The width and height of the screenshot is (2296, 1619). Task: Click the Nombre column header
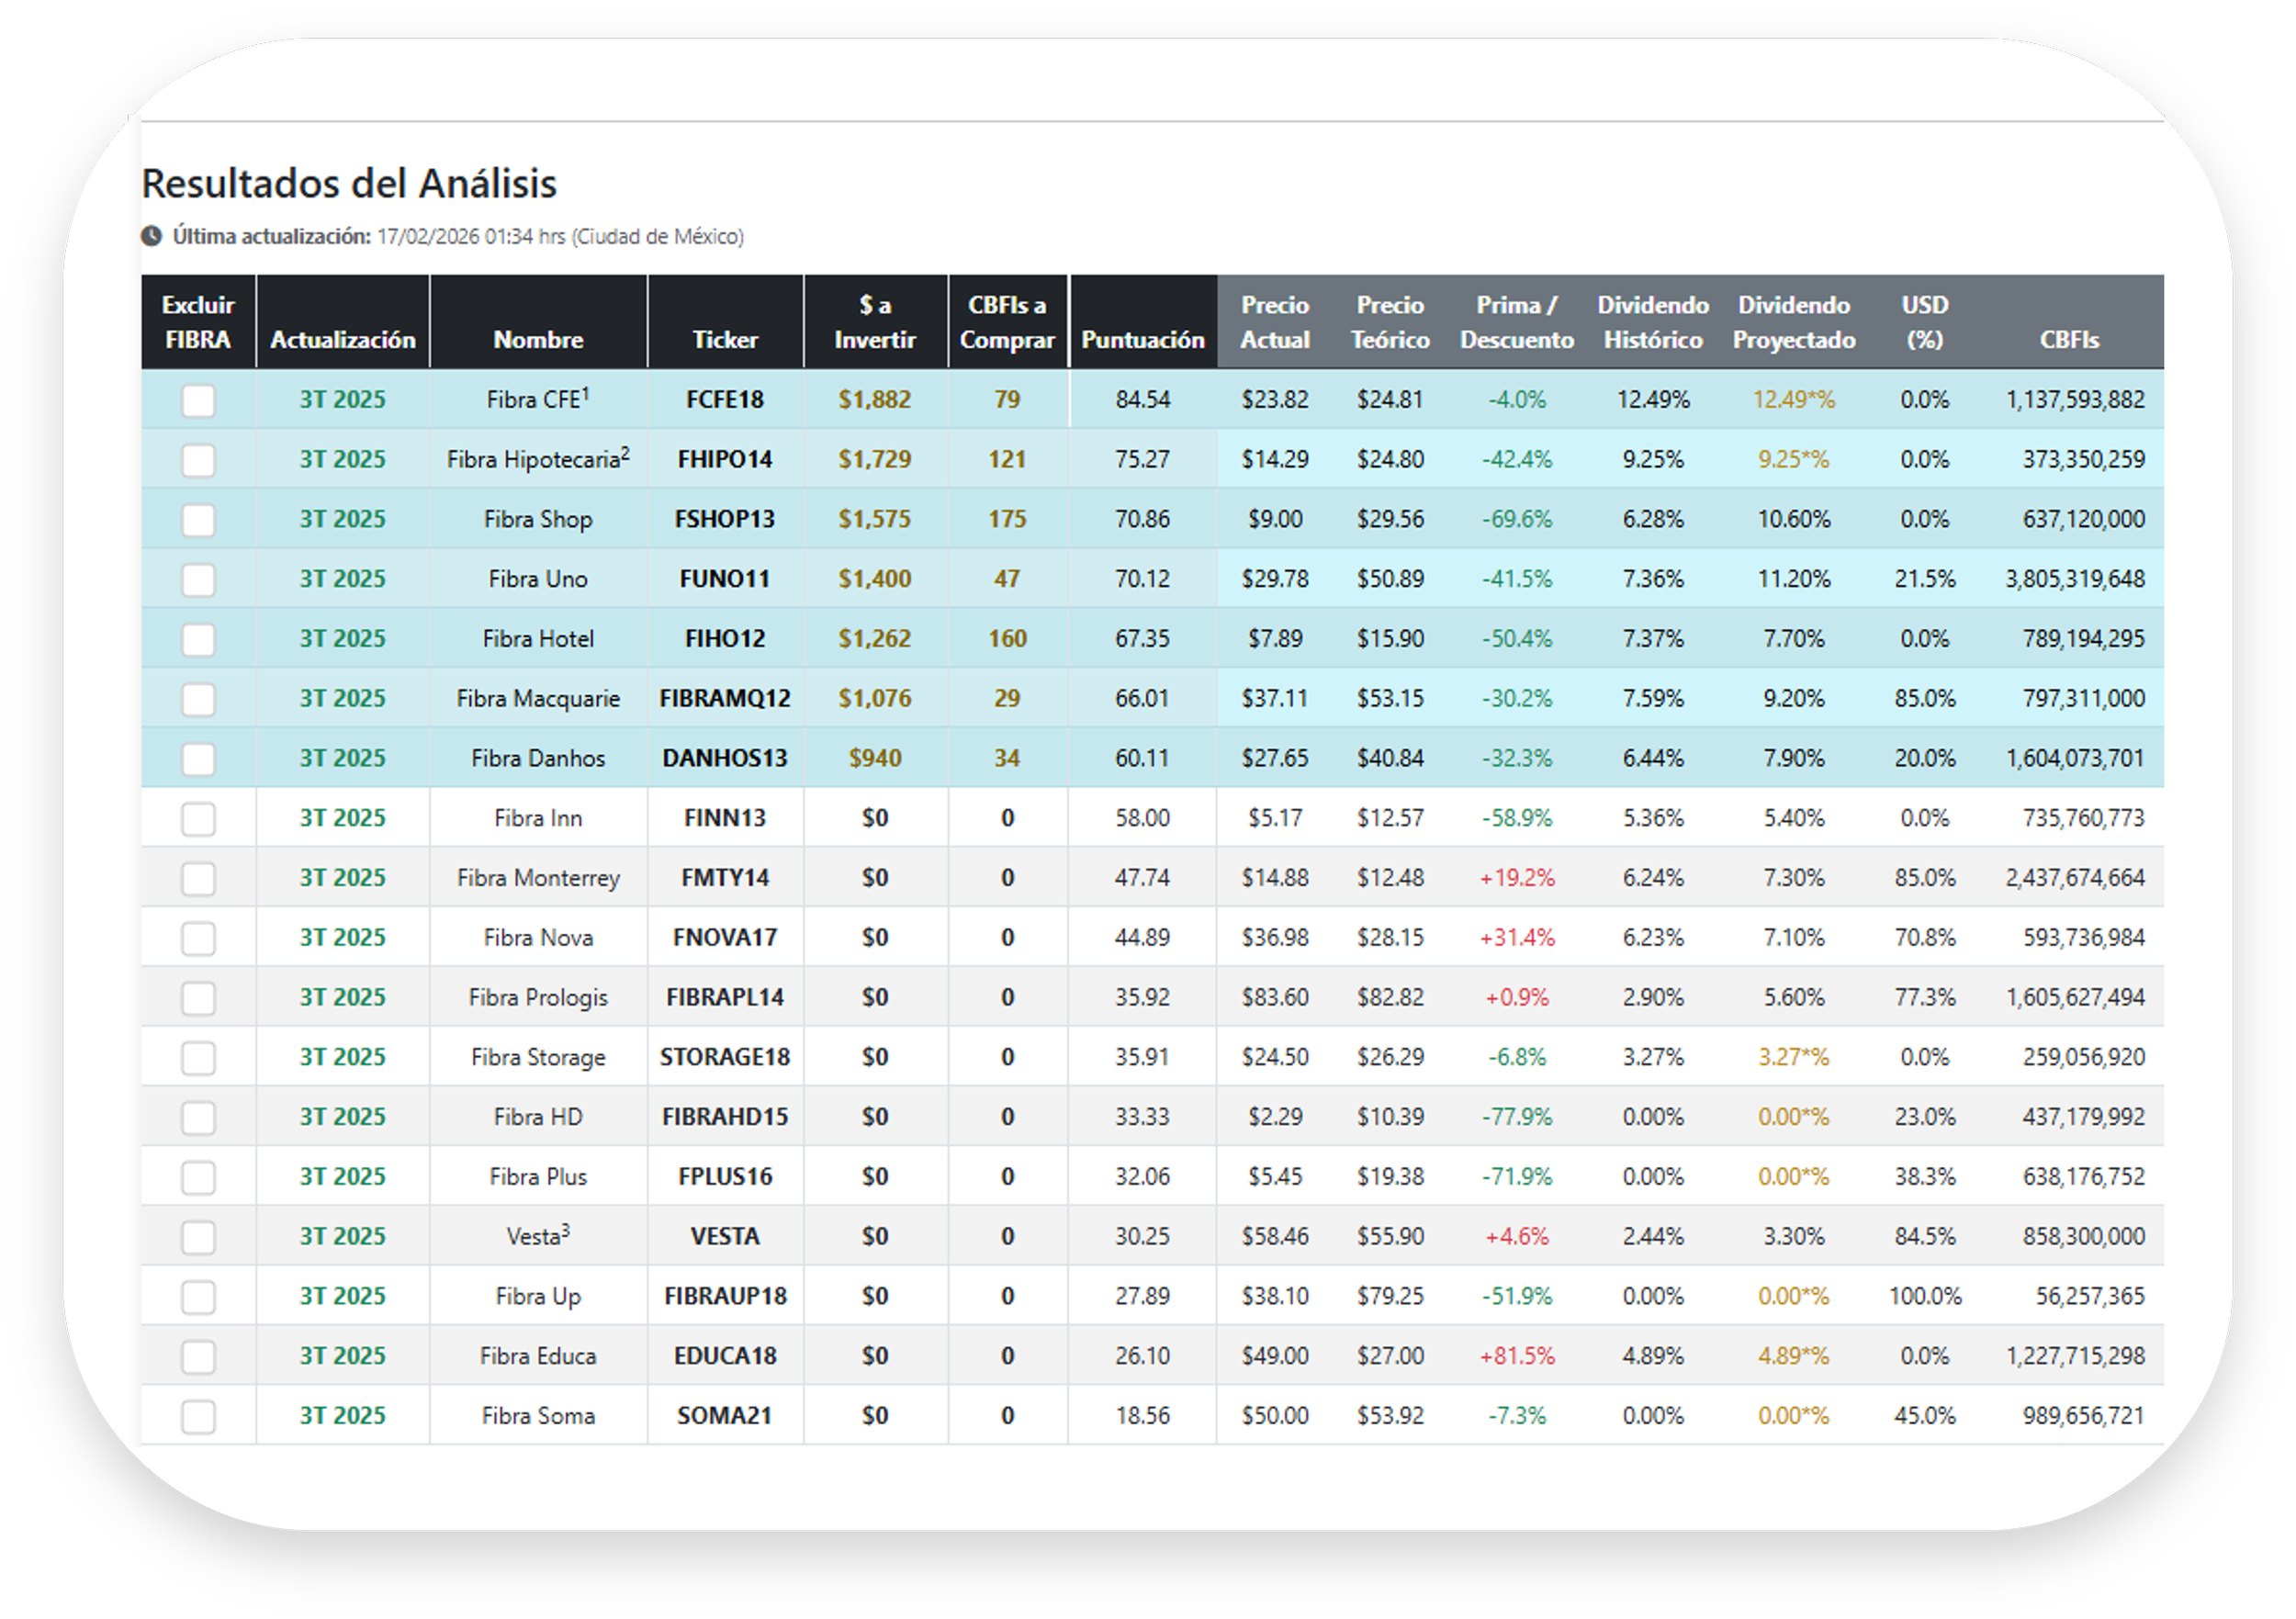(538, 340)
